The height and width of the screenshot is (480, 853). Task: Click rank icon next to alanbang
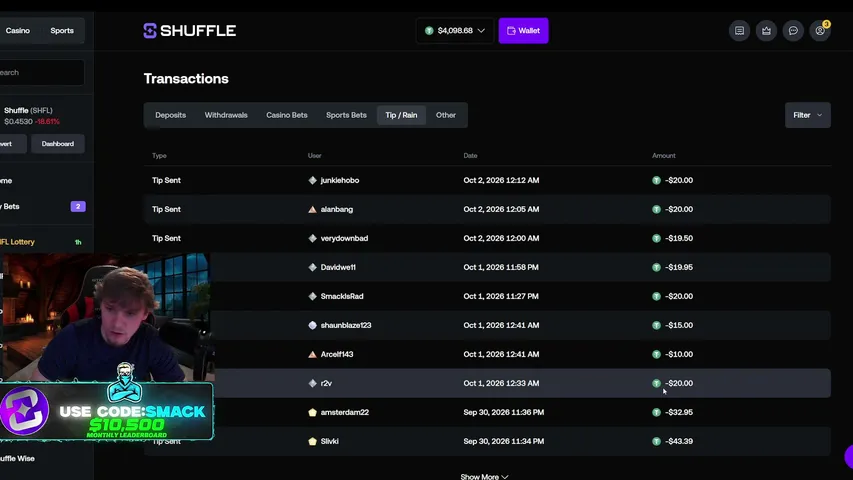click(312, 209)
